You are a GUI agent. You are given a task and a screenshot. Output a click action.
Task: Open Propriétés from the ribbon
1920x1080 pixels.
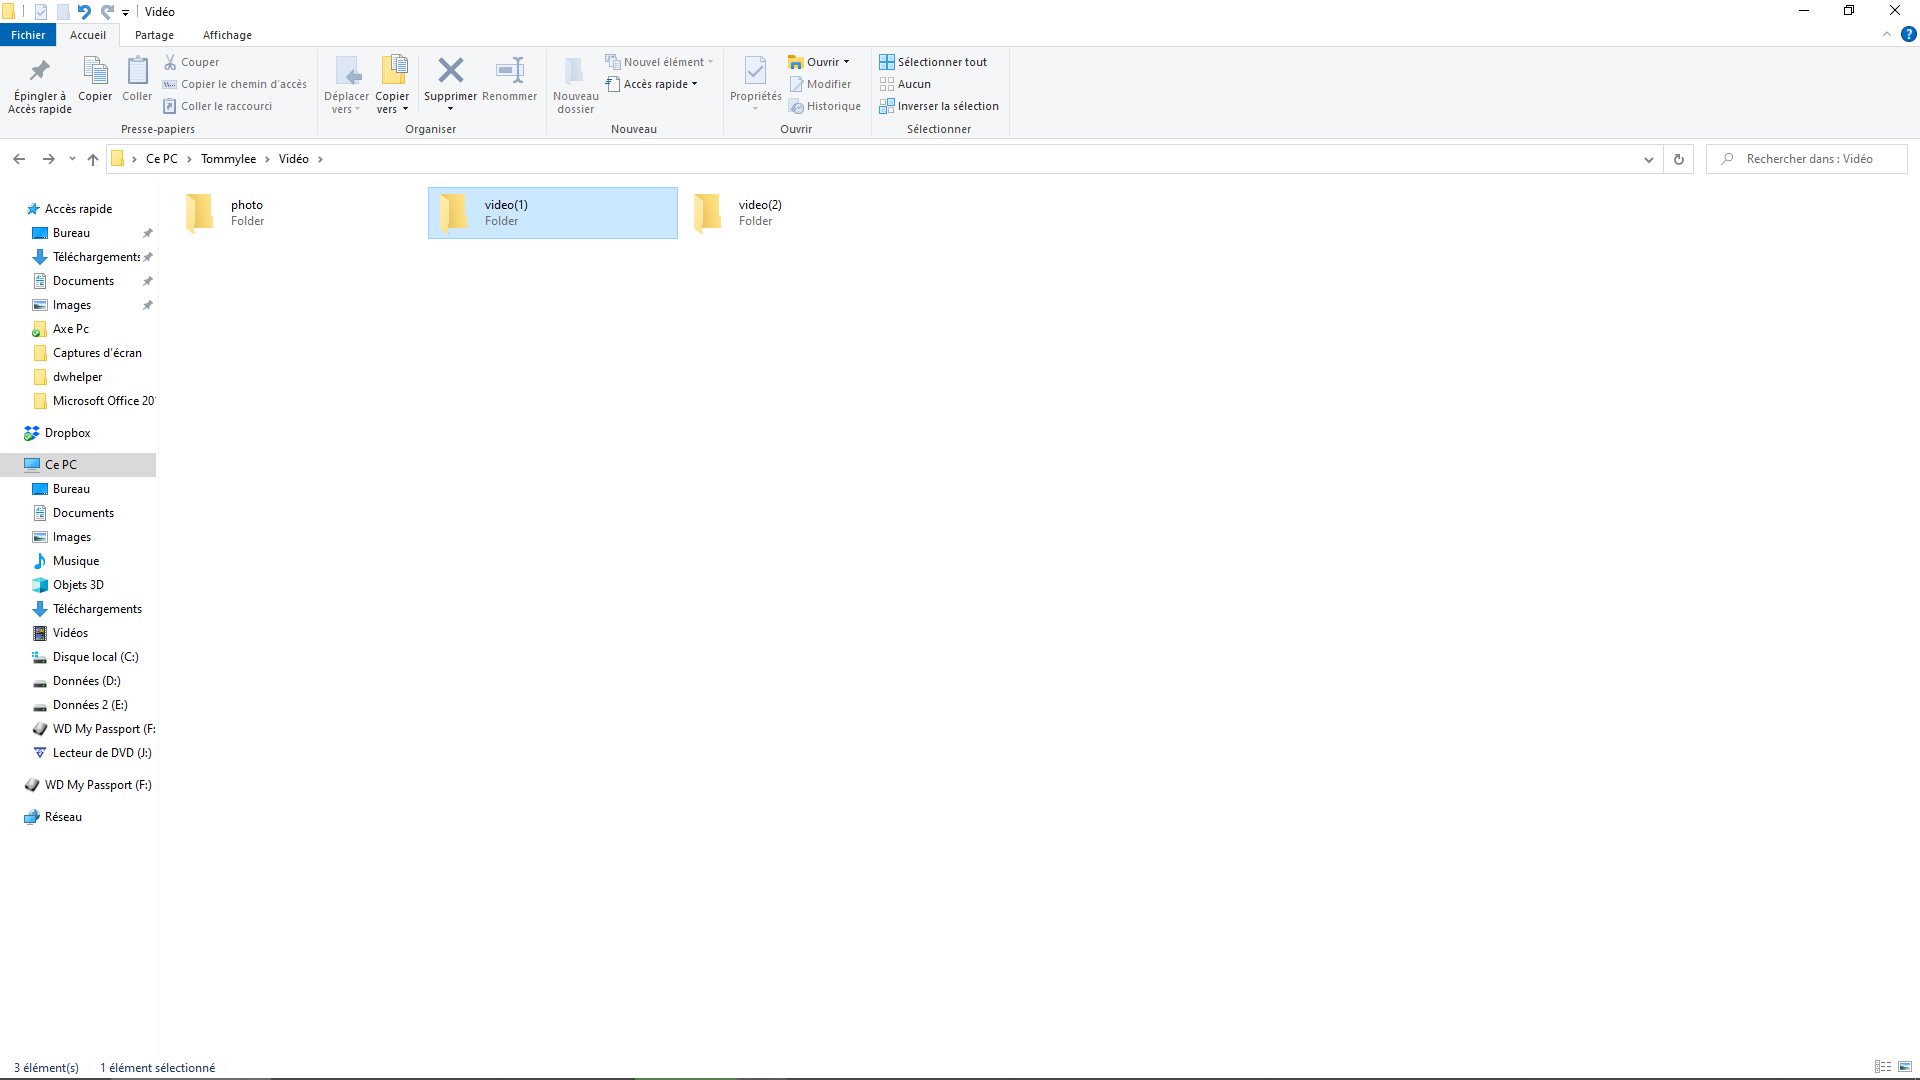point(755,72)
